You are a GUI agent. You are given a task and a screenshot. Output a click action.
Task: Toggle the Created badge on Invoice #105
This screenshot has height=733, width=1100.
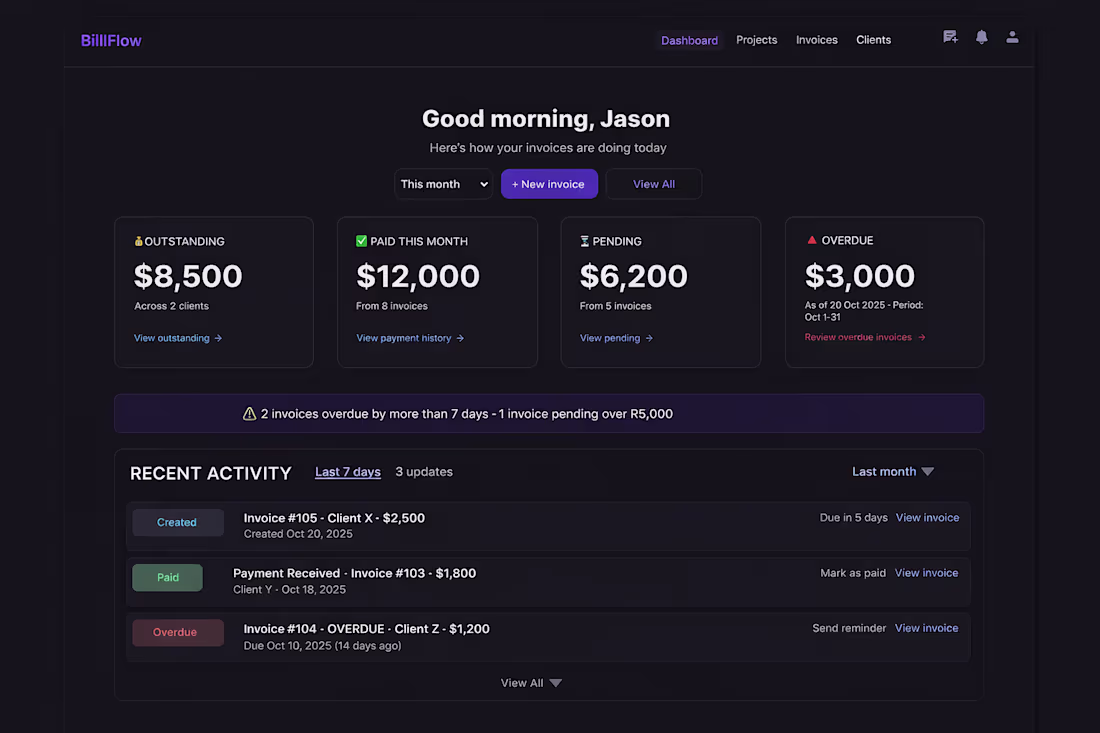coord(177,521)
